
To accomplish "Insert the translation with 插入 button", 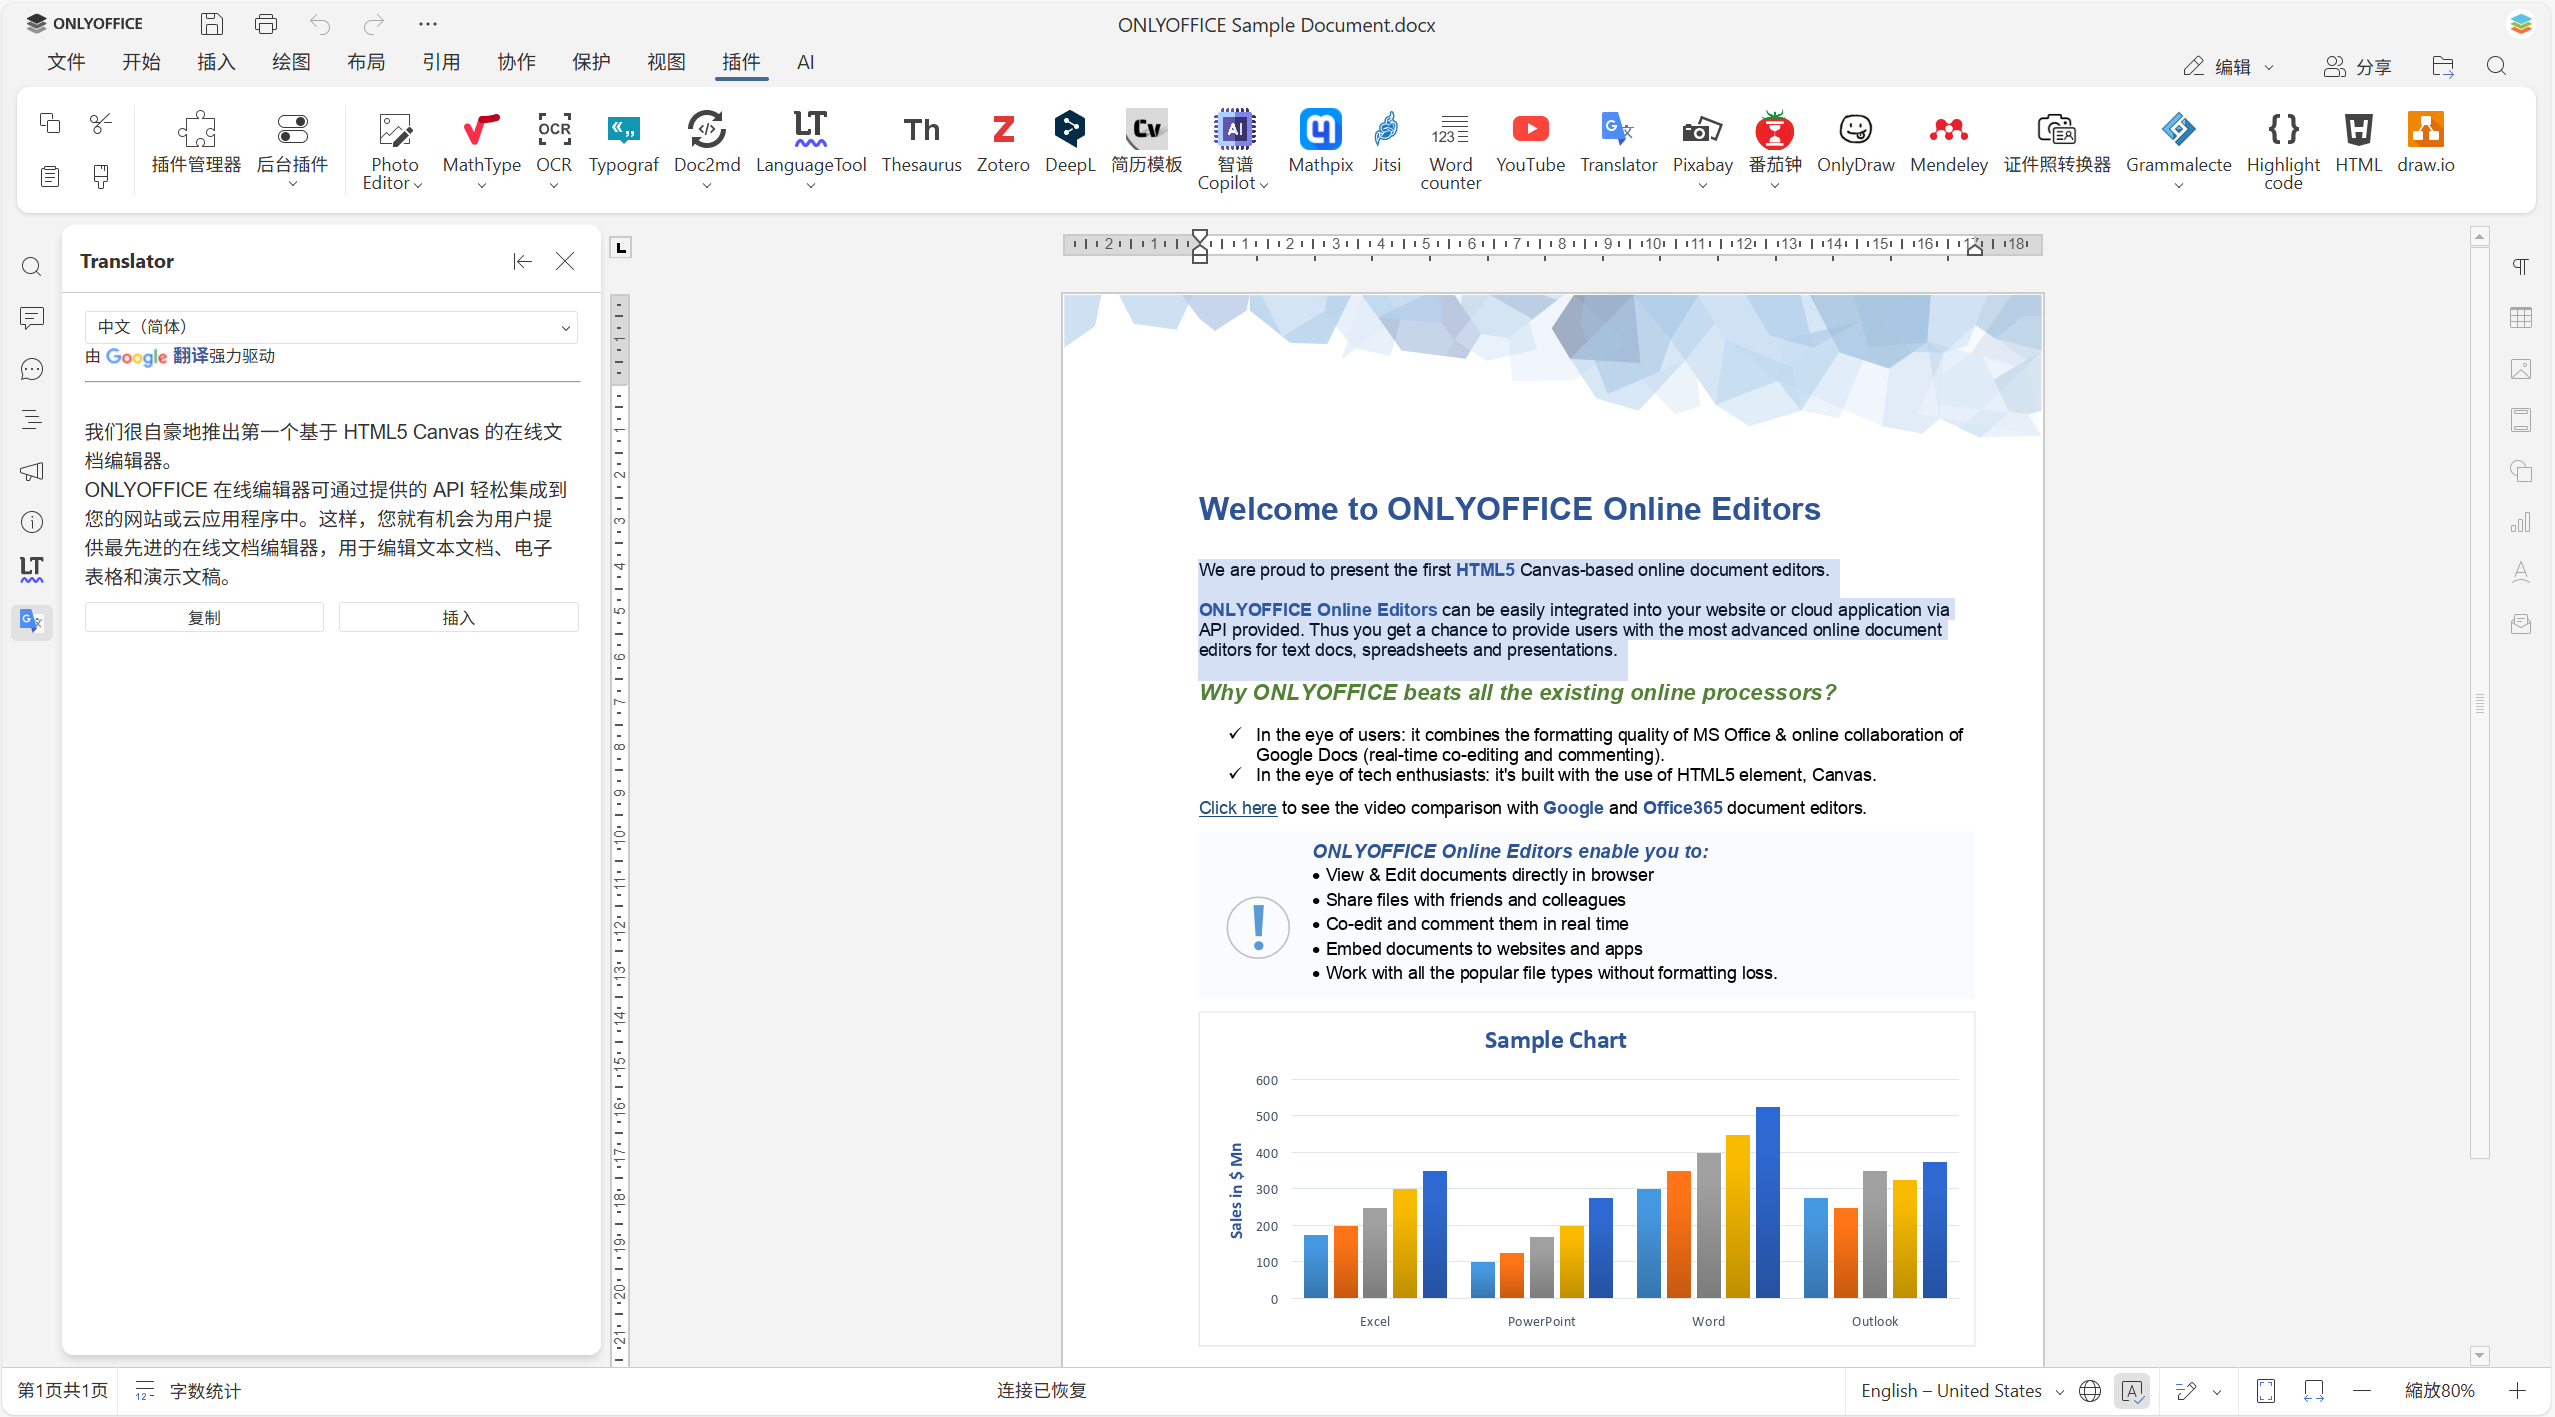I will pyautogui.click(x=459, y=618).
